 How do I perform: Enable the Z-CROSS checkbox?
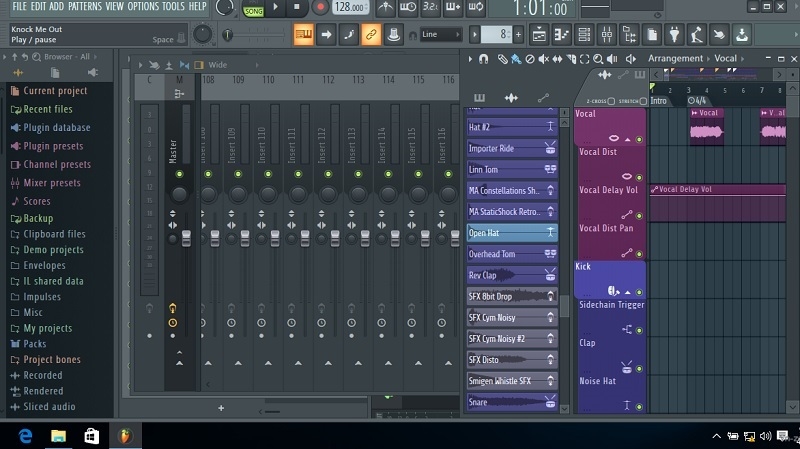(x=611, y=101)
